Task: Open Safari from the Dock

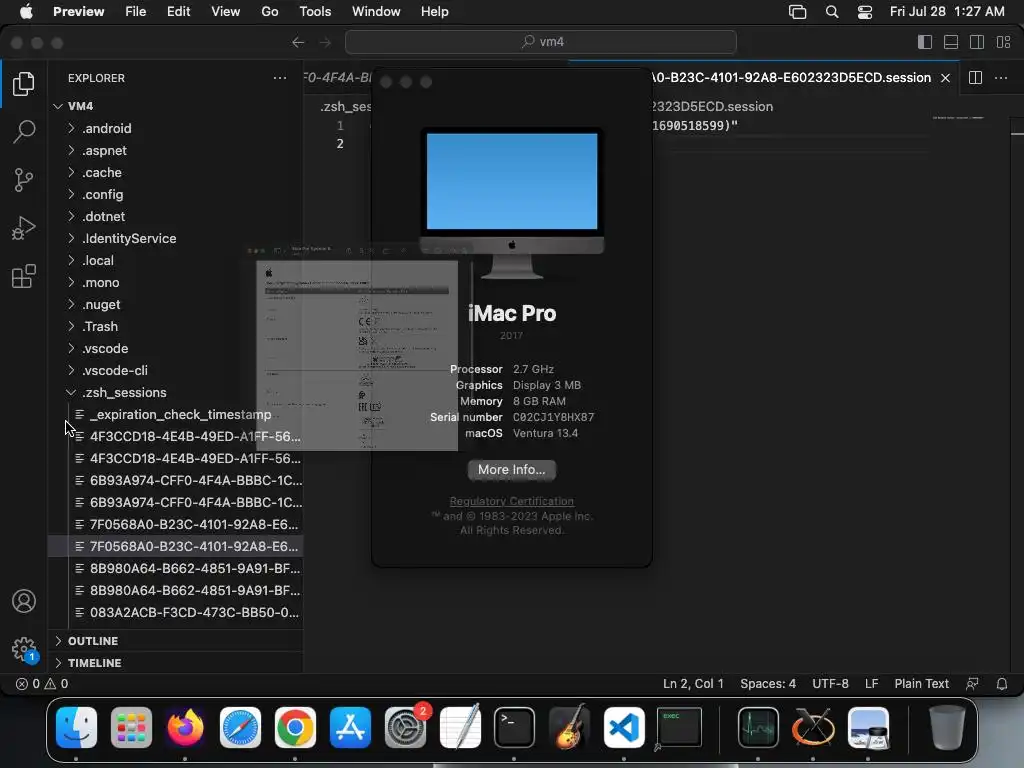Action: tap(240, 727)
